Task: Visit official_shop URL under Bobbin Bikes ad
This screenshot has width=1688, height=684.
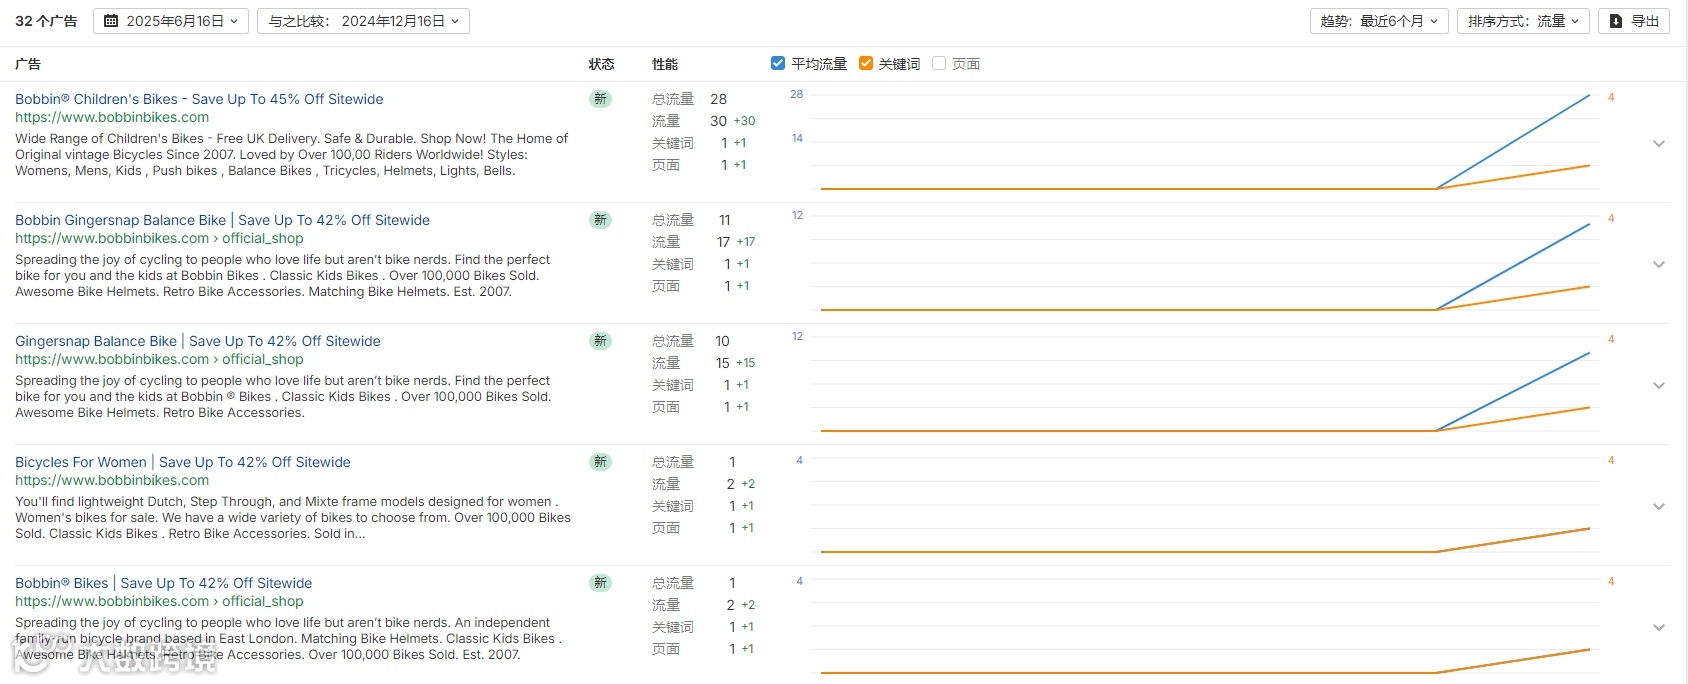Action: [159, 601]
